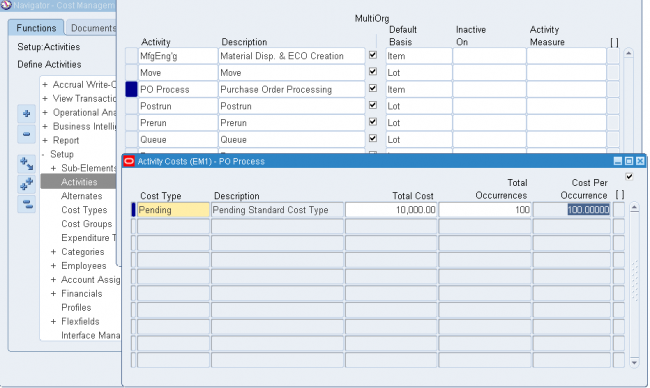The image size is (650, 388).
Task: Expand the Account Assignments tree node
Action: point(53,279)
